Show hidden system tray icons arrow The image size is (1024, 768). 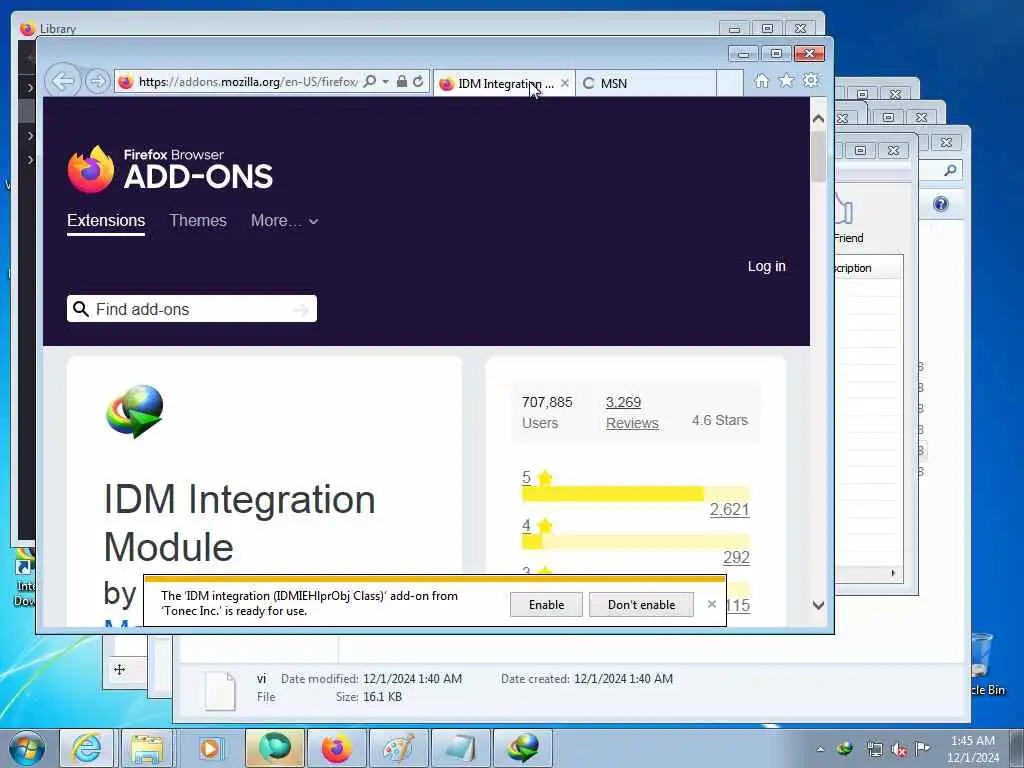[x=820, y=749]
